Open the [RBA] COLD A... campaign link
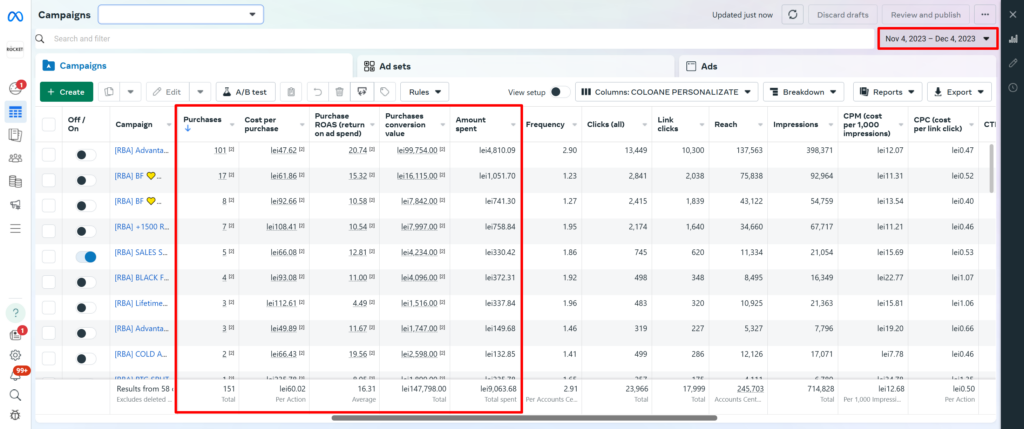This screenshot has width=1024, height=429. (142, 354)
